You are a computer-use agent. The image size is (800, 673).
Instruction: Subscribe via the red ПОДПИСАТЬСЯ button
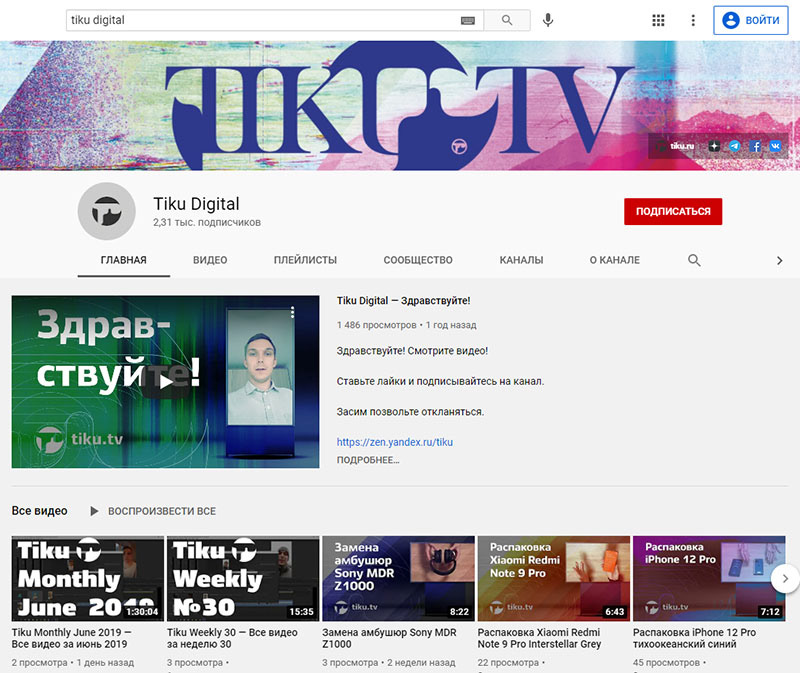coord(673,212)
